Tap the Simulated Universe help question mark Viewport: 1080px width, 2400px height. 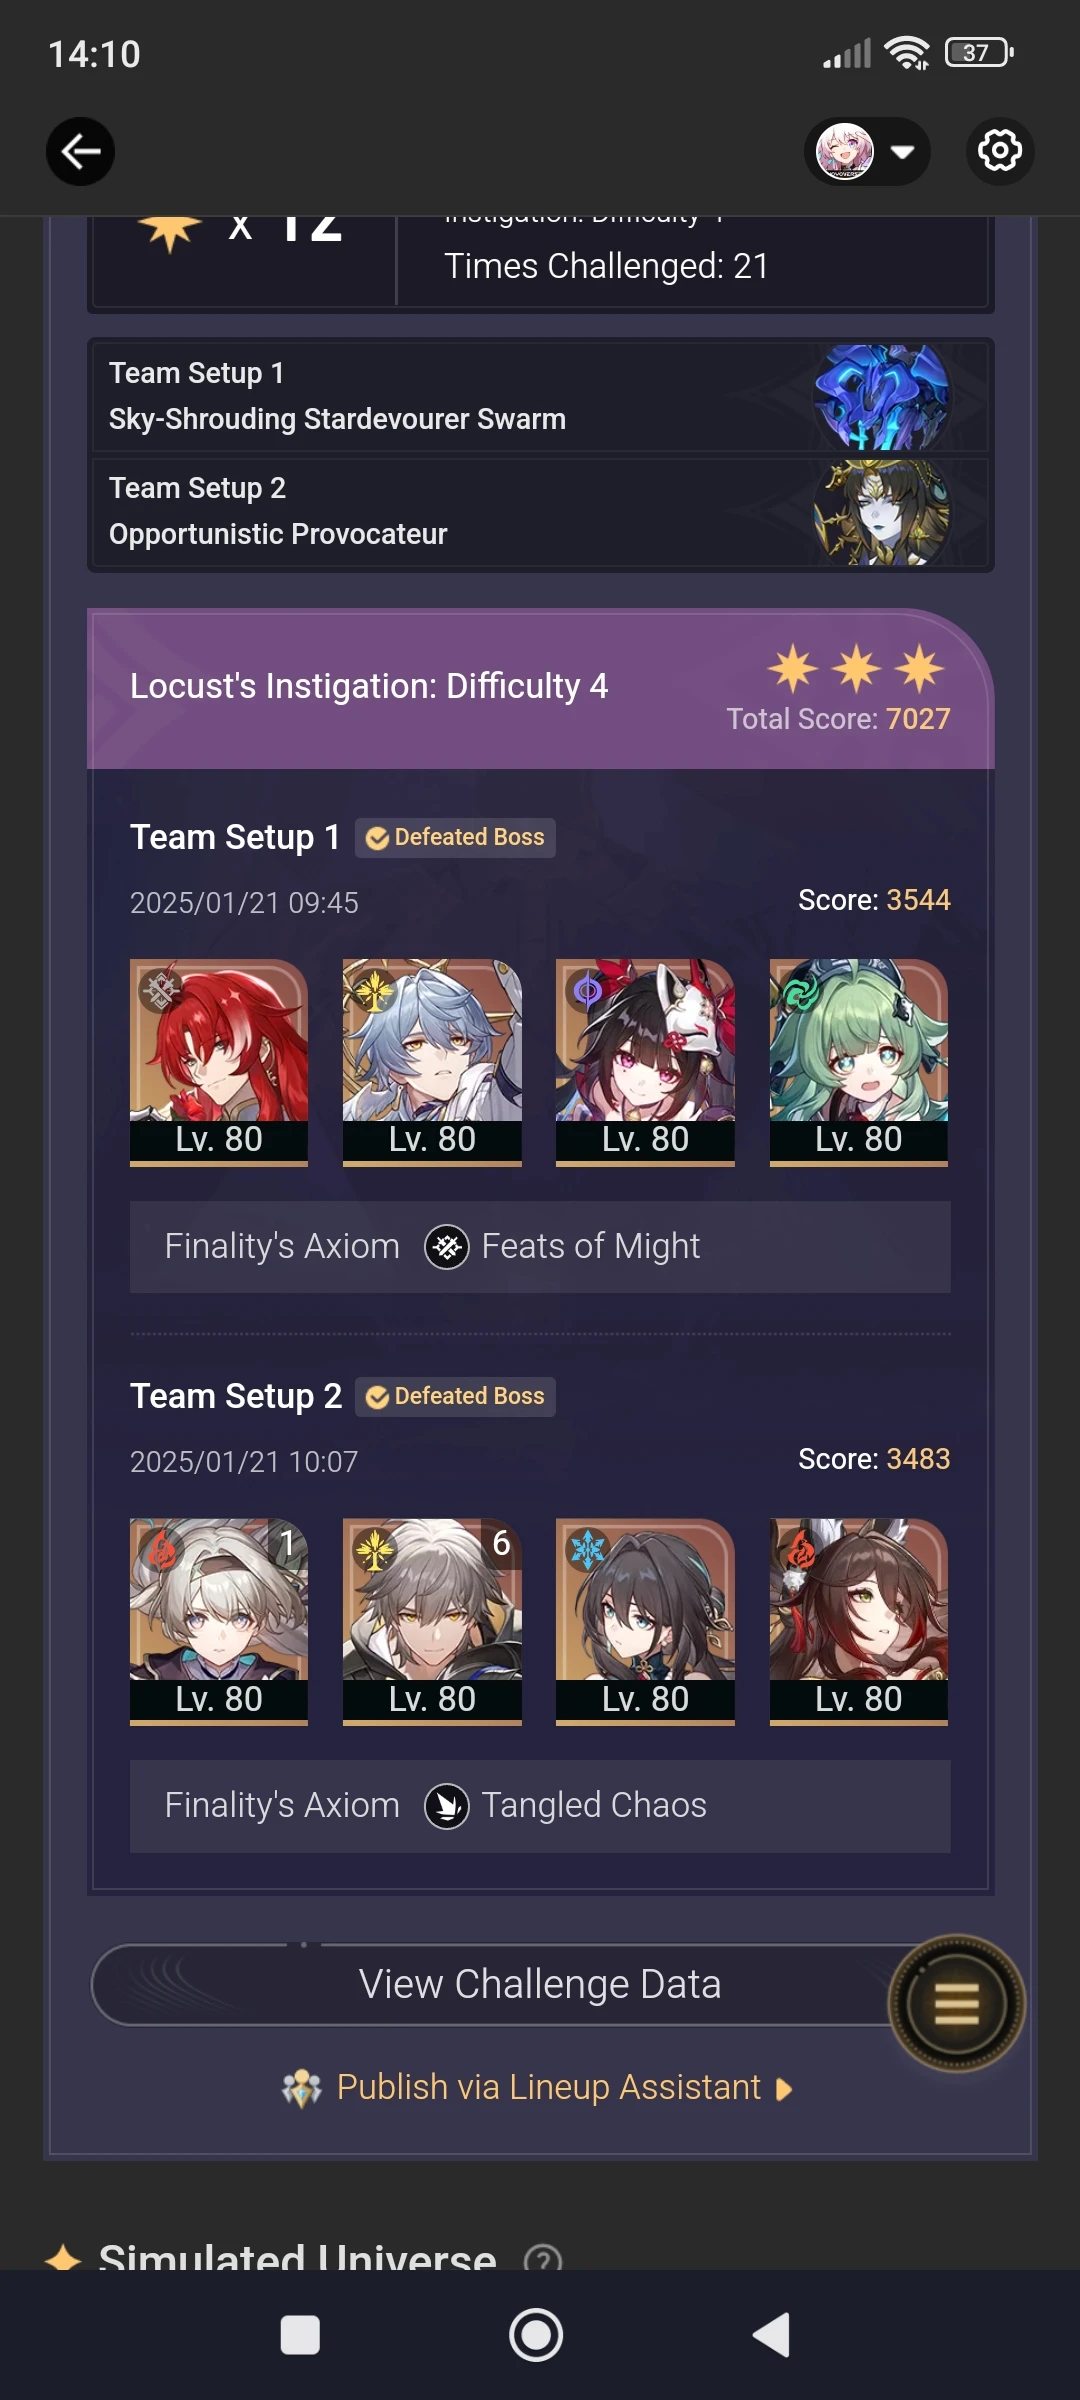(543, 2258)
